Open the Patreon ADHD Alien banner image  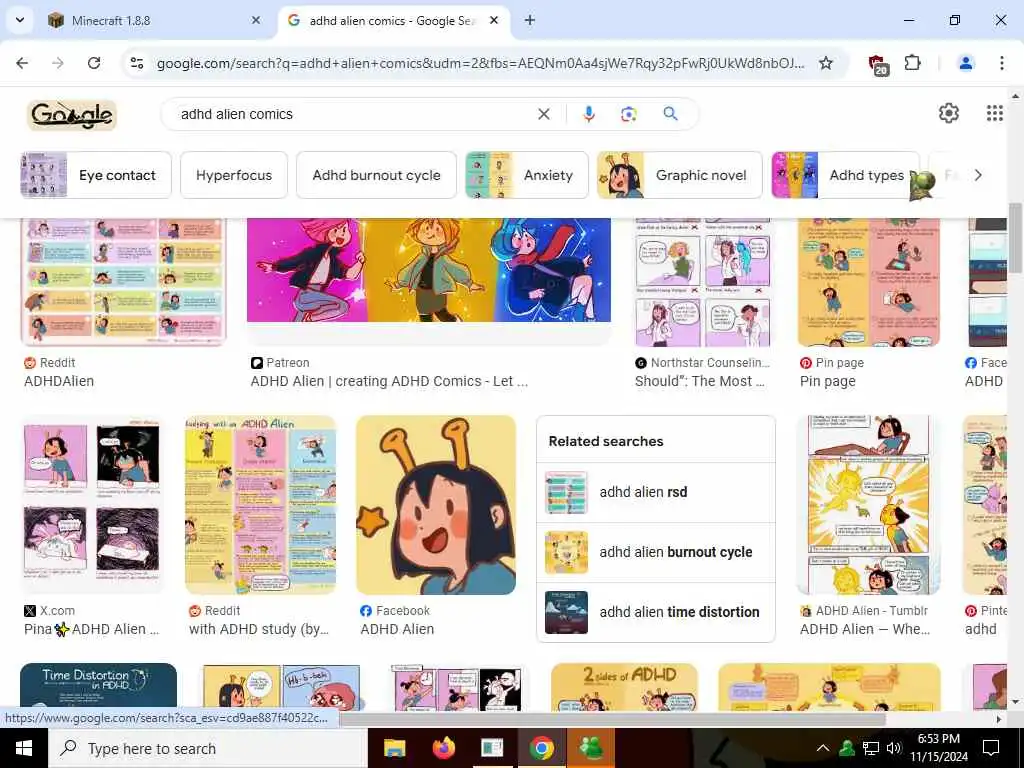coord(428,270)
